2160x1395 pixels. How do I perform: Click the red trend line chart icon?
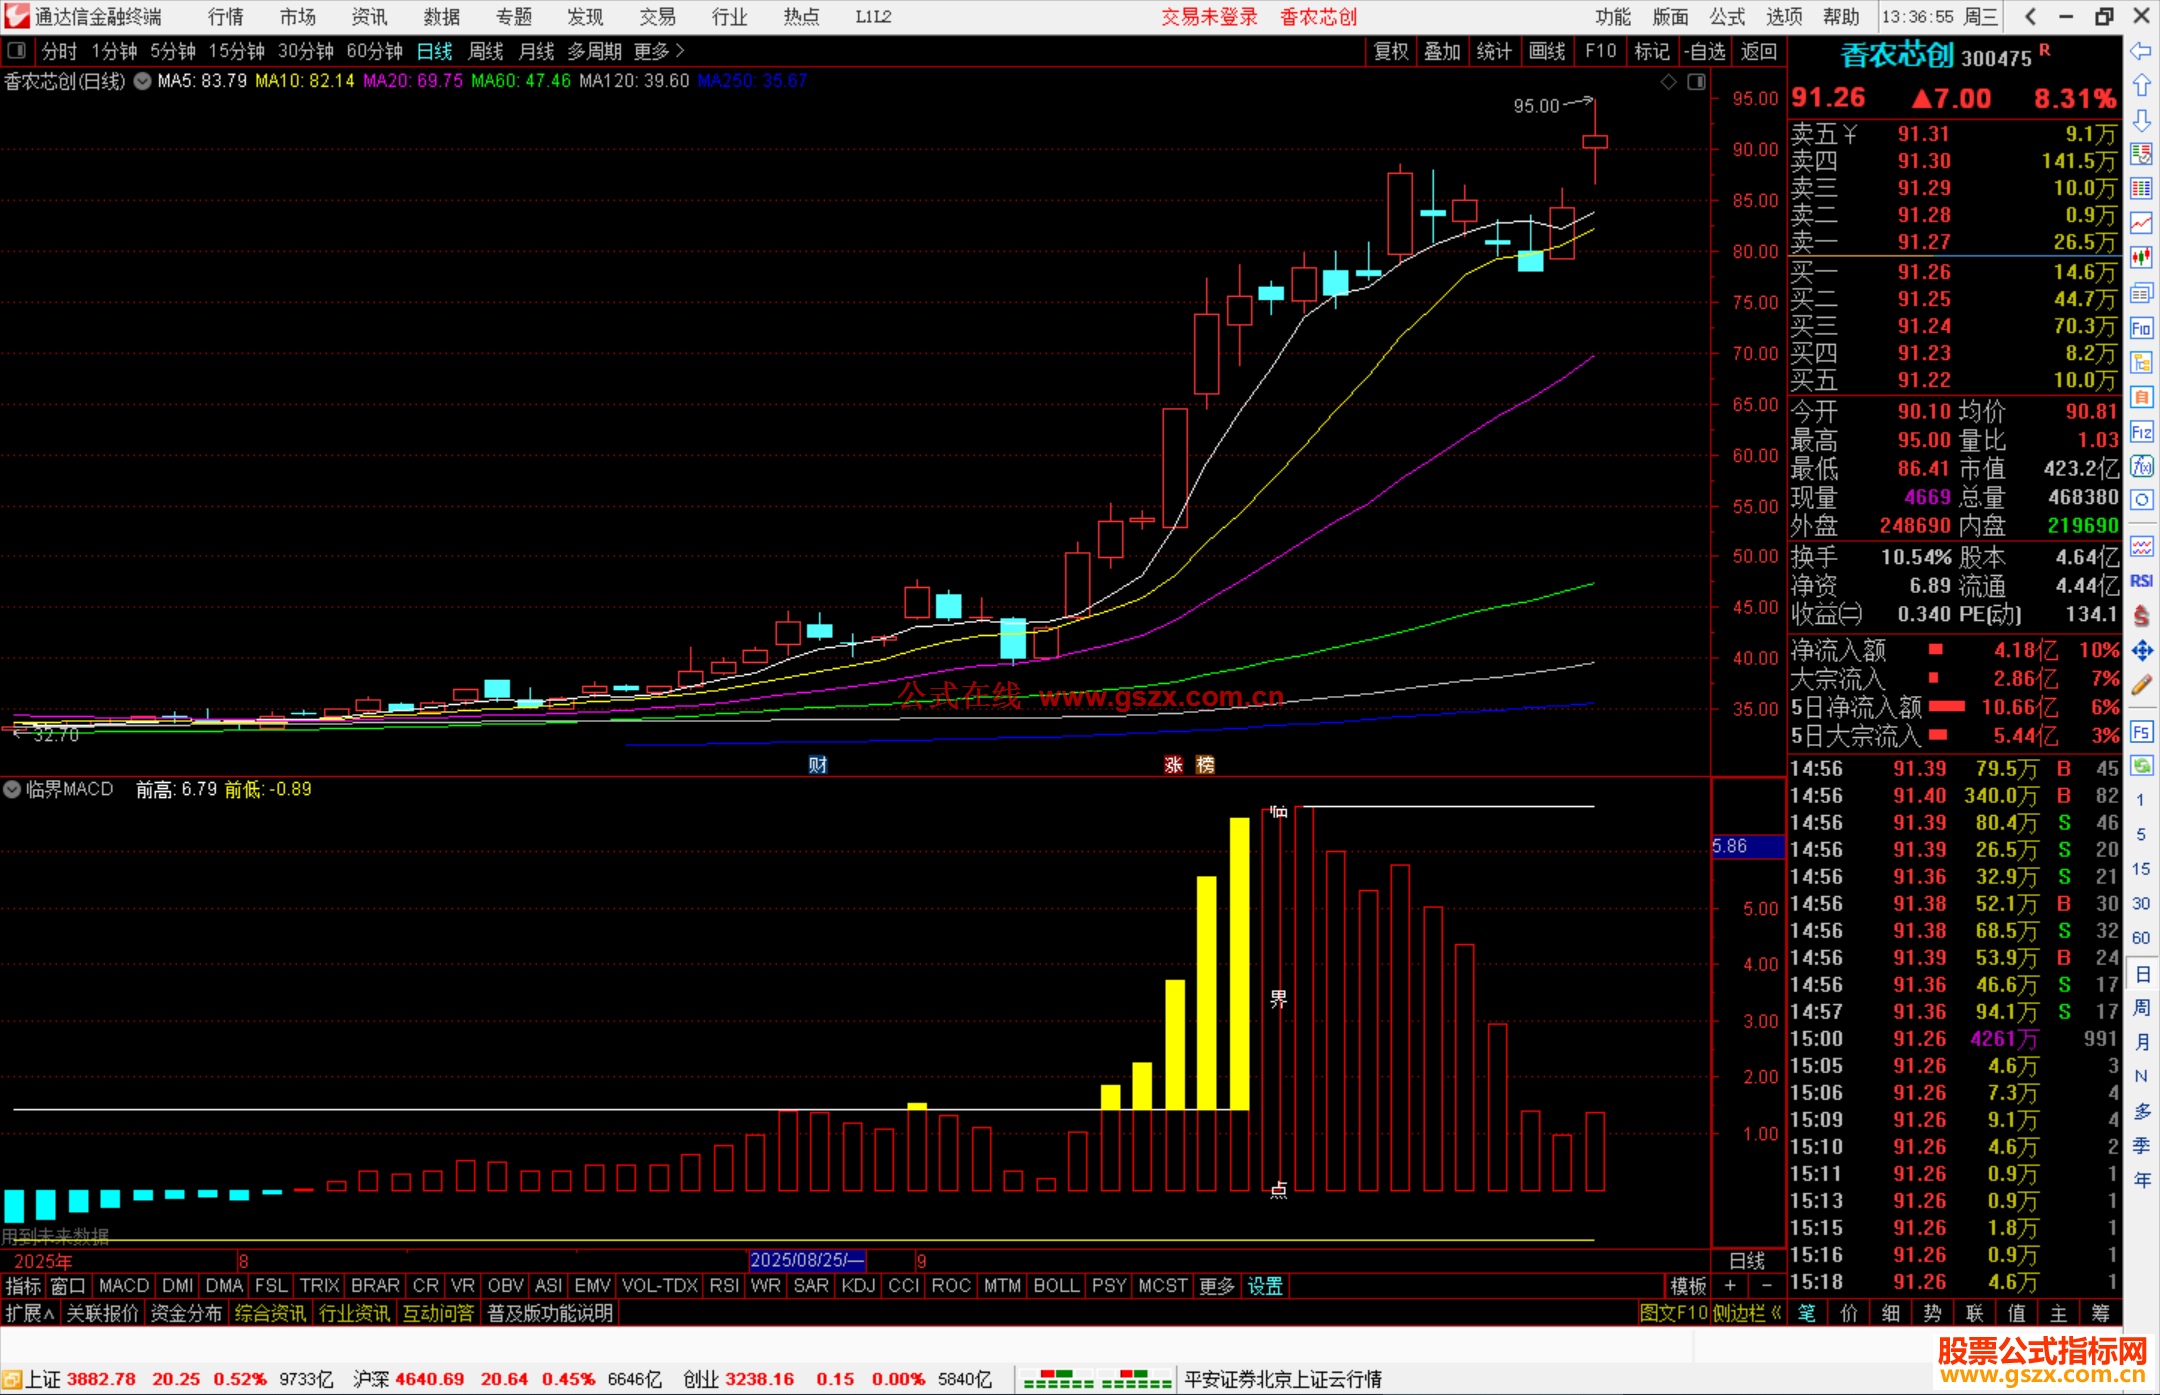coord(2141,223)
